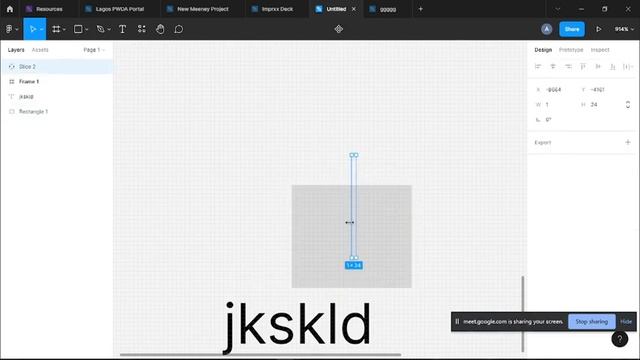640x360 pixels.
Task: Click the X position field
Action: (x=555, y=89)
